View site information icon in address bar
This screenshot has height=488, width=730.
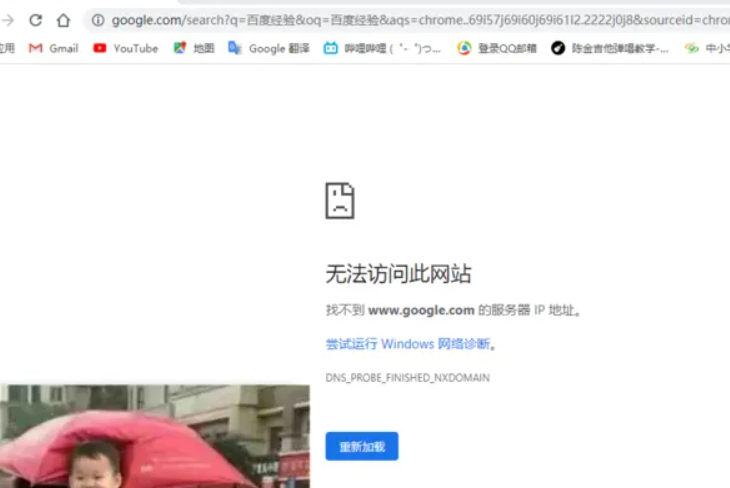(98, 20)
